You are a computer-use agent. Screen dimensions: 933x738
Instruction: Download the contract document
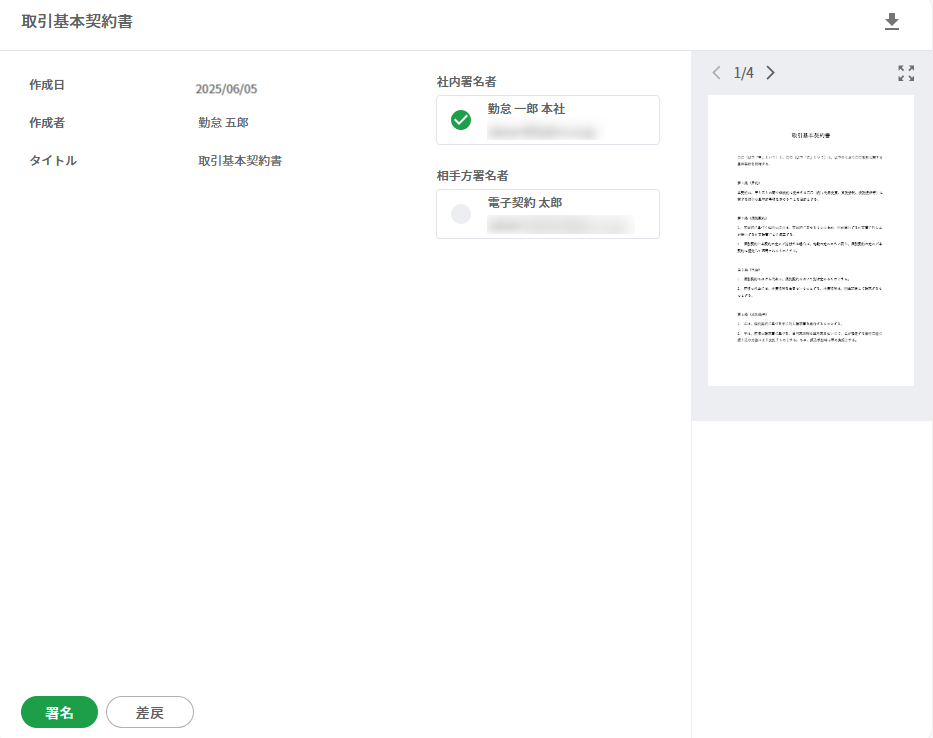pos(891,21)
